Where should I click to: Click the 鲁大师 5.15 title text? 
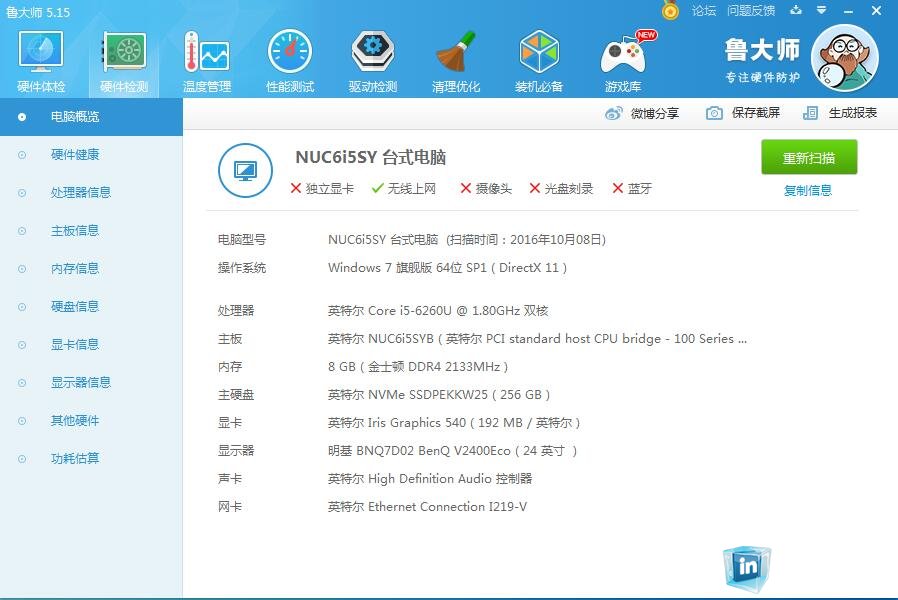[x=38, y=12]
